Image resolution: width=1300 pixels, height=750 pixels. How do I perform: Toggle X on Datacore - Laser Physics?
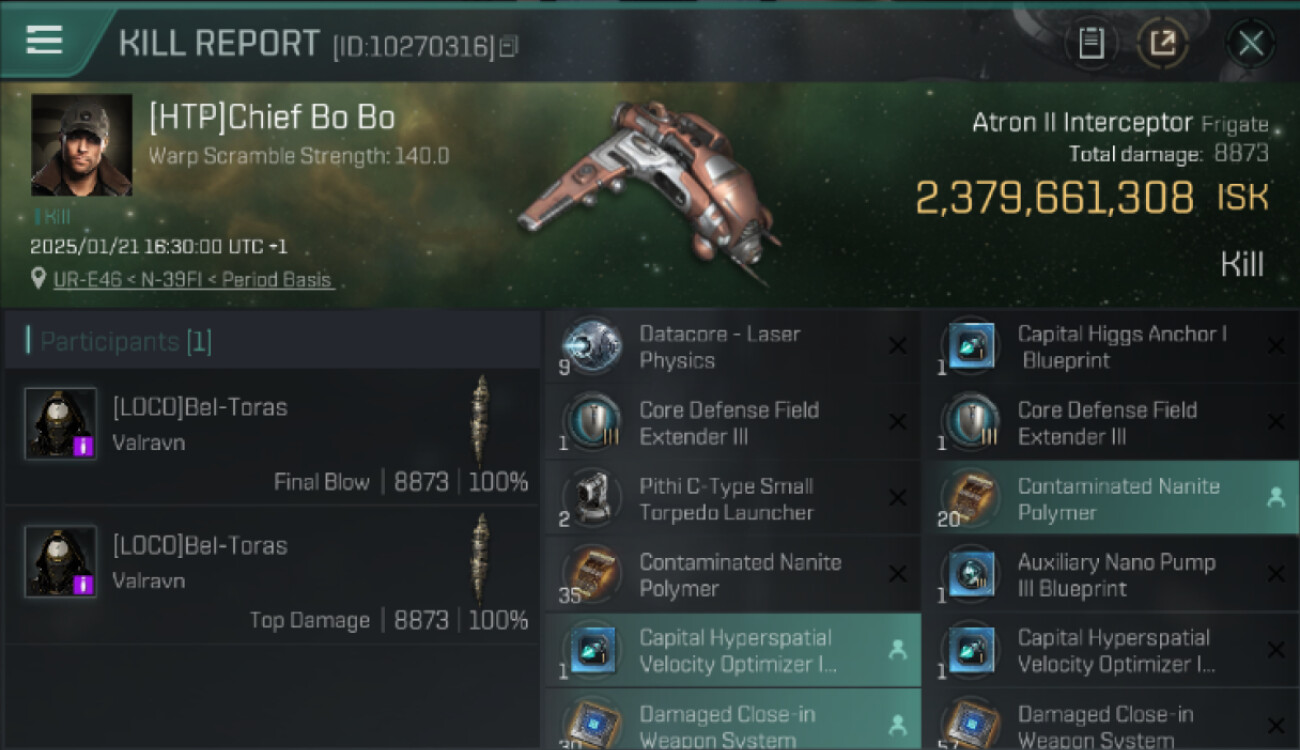[x=898, y=346]
